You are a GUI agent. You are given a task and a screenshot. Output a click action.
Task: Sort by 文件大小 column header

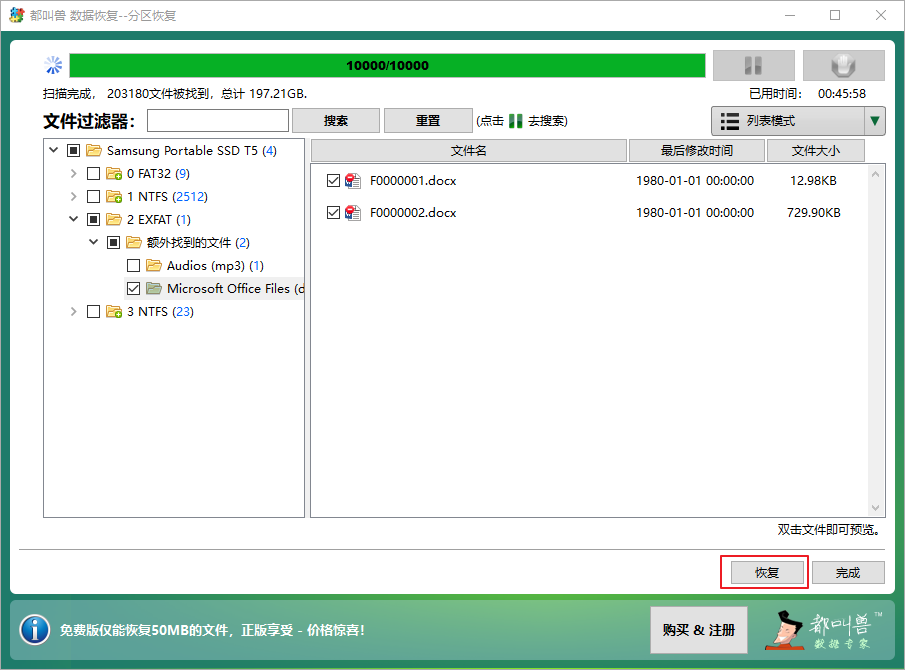pos(814,151)
